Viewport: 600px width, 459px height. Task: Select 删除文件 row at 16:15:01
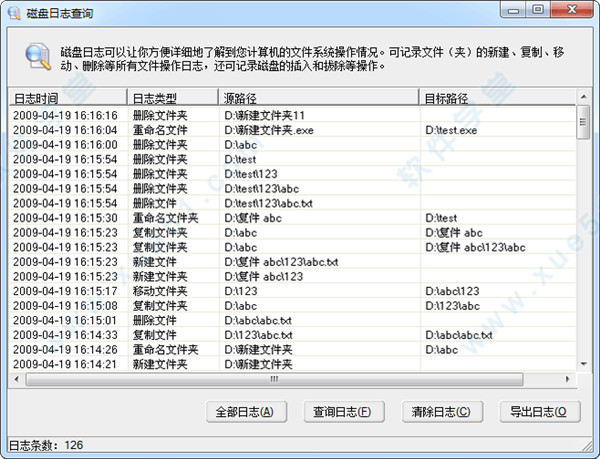[292, 320]
